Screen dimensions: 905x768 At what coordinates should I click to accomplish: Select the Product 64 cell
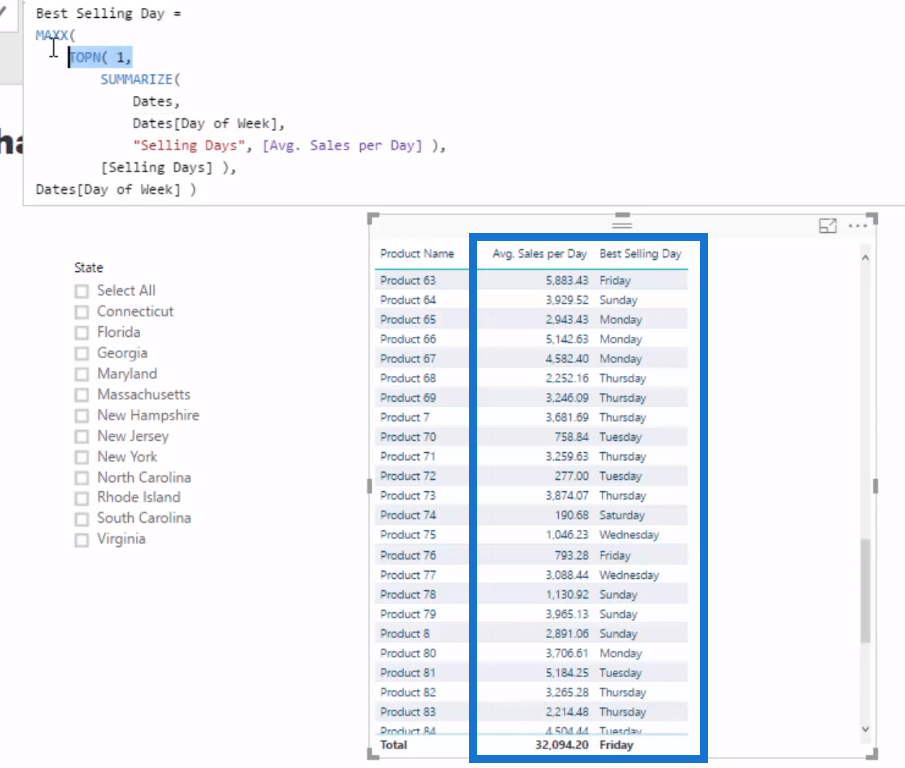click(407, 300)
